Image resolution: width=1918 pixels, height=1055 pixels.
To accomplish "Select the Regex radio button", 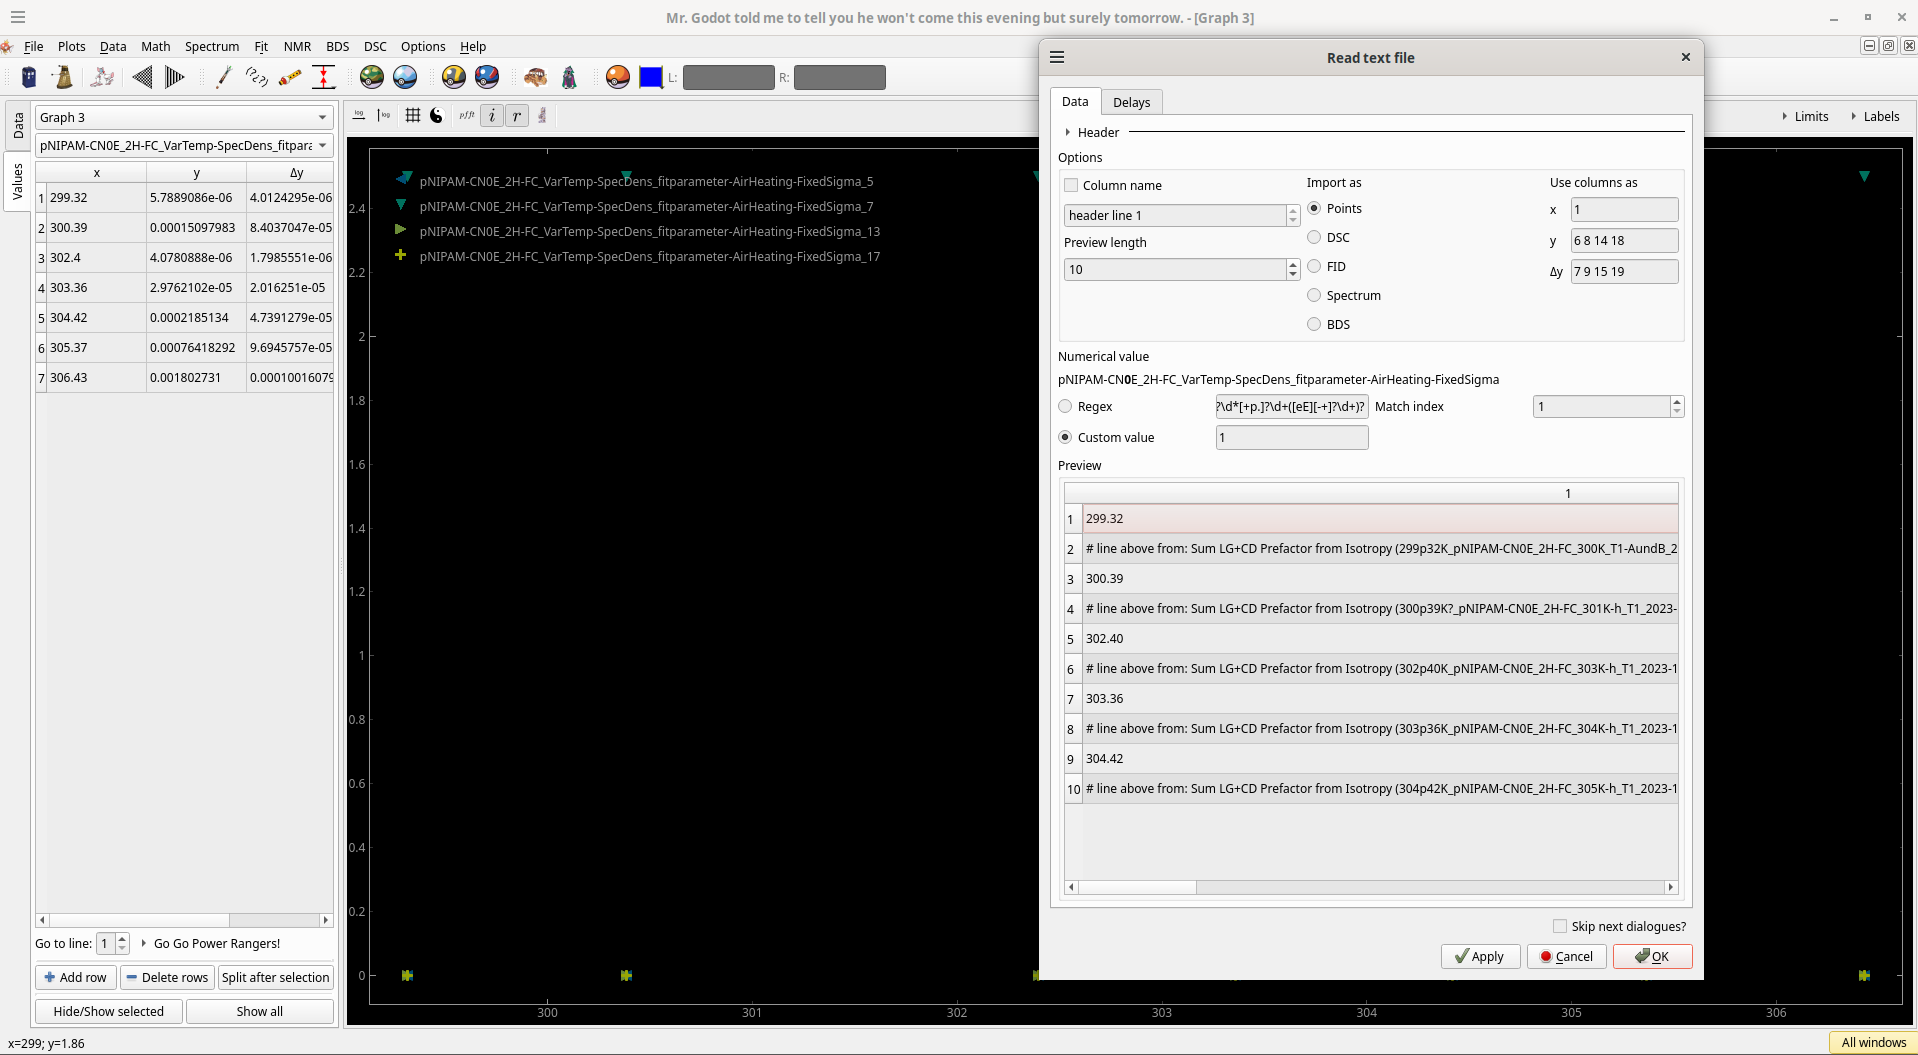I will tap(1065, 407).
